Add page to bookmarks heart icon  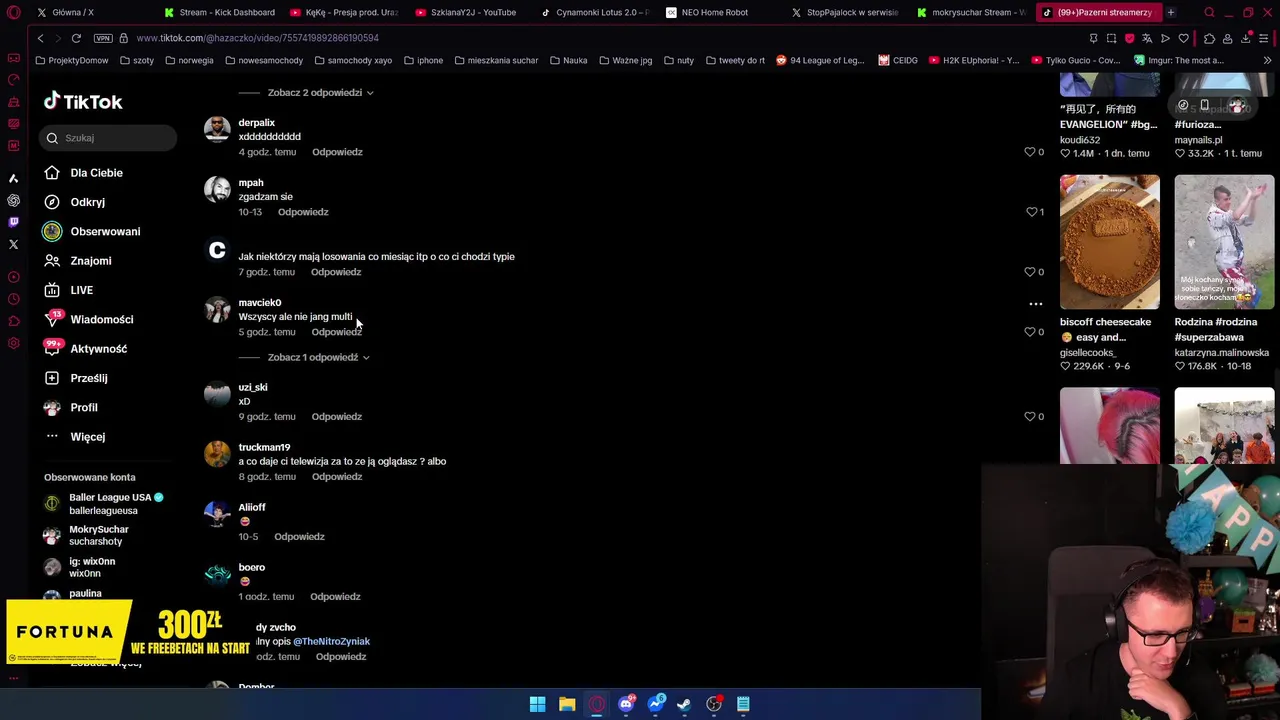click(1184, 38)
